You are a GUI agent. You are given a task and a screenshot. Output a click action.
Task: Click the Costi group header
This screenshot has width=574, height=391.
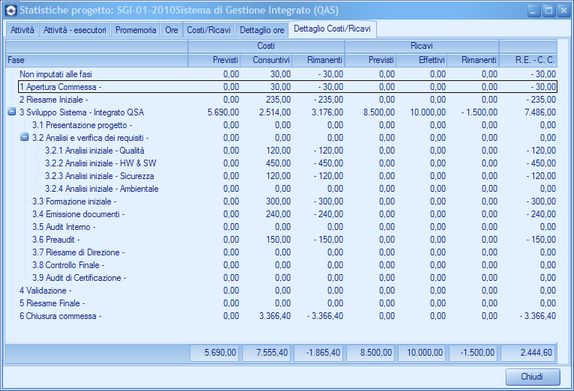tap(266, 46)
